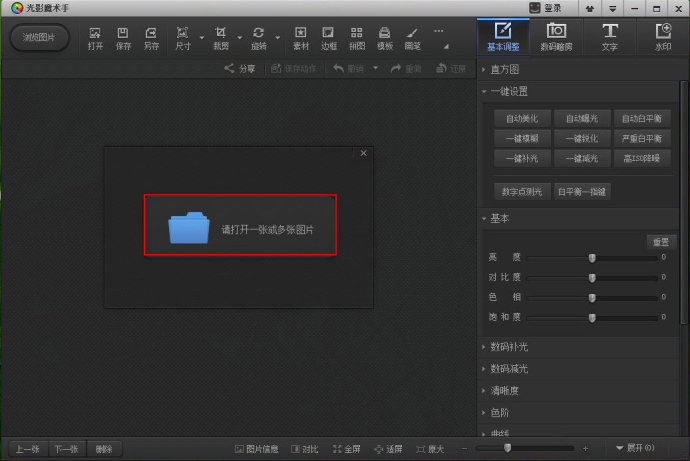Open the 拼图 (Collage) tool

click(356, 38)
